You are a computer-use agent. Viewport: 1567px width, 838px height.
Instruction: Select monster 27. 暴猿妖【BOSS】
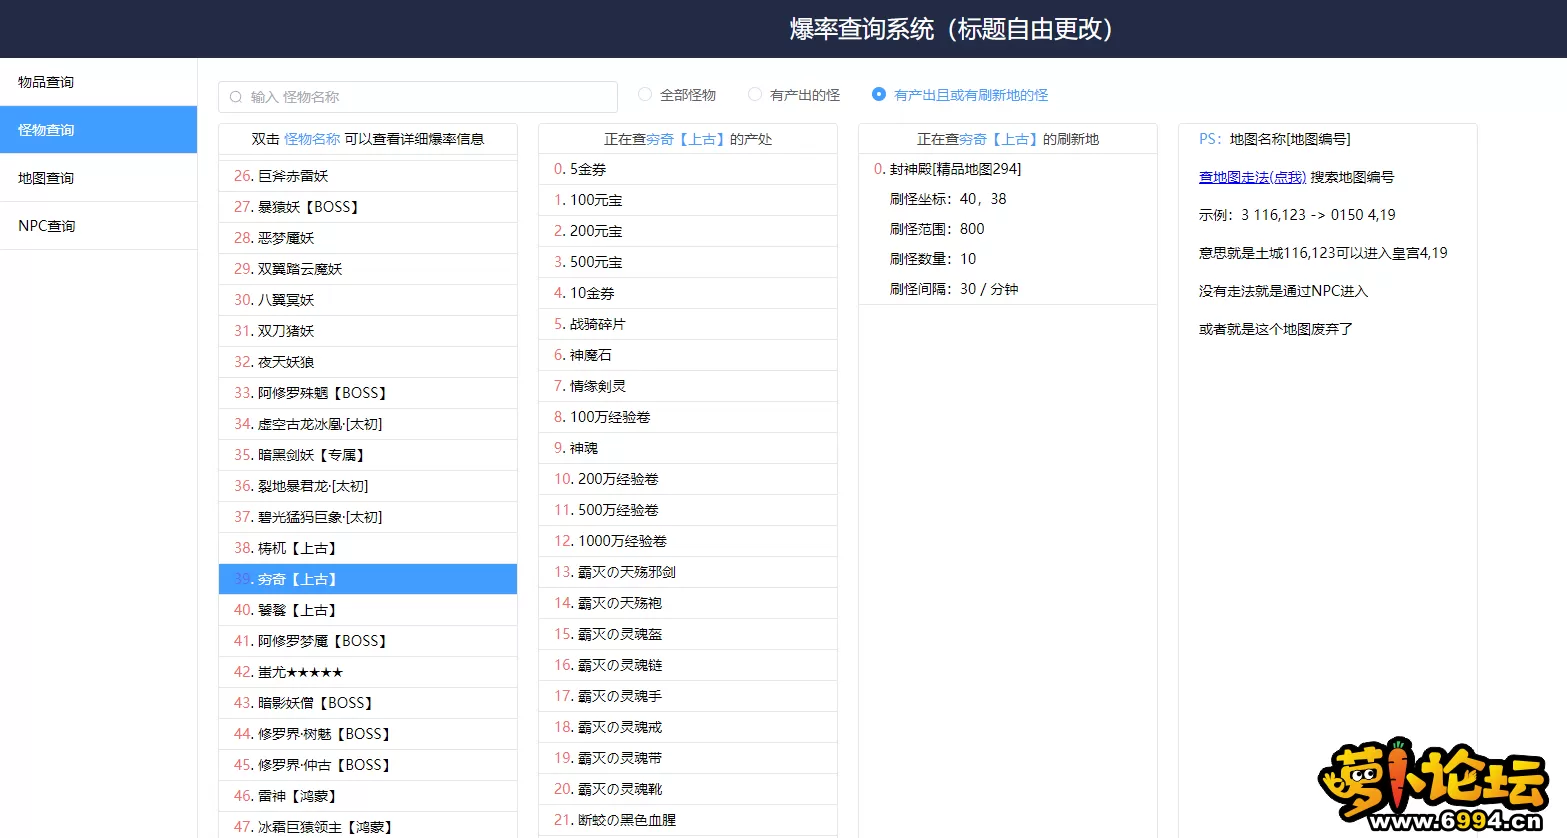368,207
